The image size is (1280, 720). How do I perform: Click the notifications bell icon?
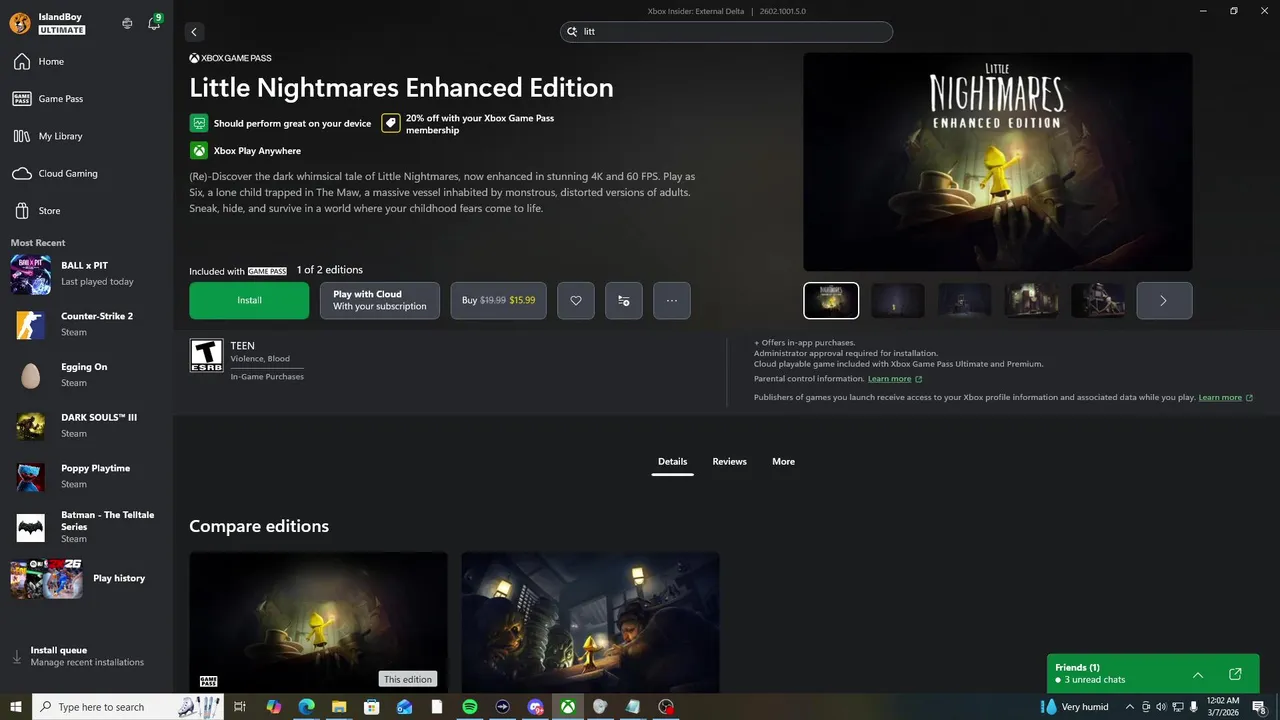coord(154,23)
